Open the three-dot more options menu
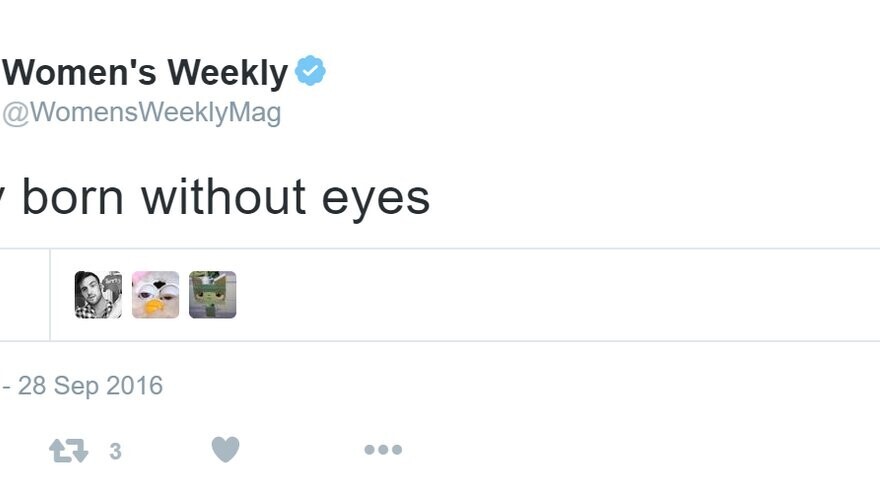Image resolution: width=880 pixels, height=495 pixels. coord(382,451)
